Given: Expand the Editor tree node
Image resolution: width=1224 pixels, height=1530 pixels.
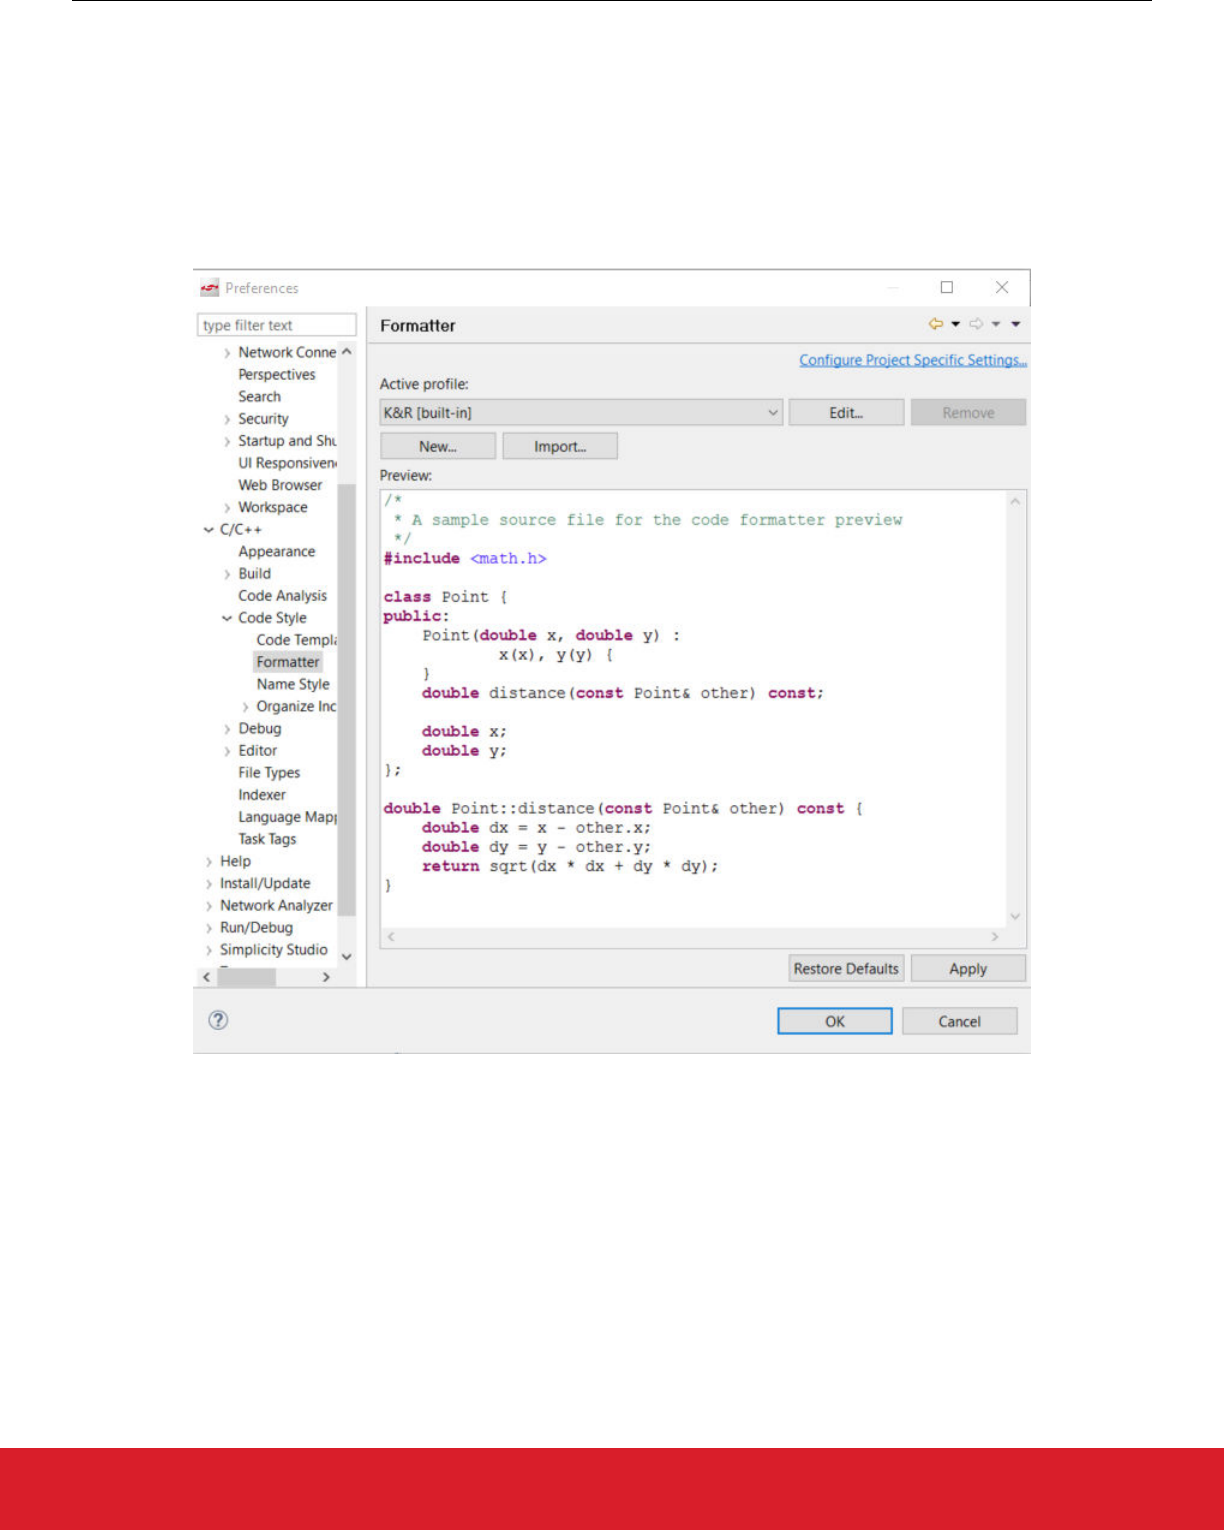Looking at the screenshot, I should click(x=227, y=751).
